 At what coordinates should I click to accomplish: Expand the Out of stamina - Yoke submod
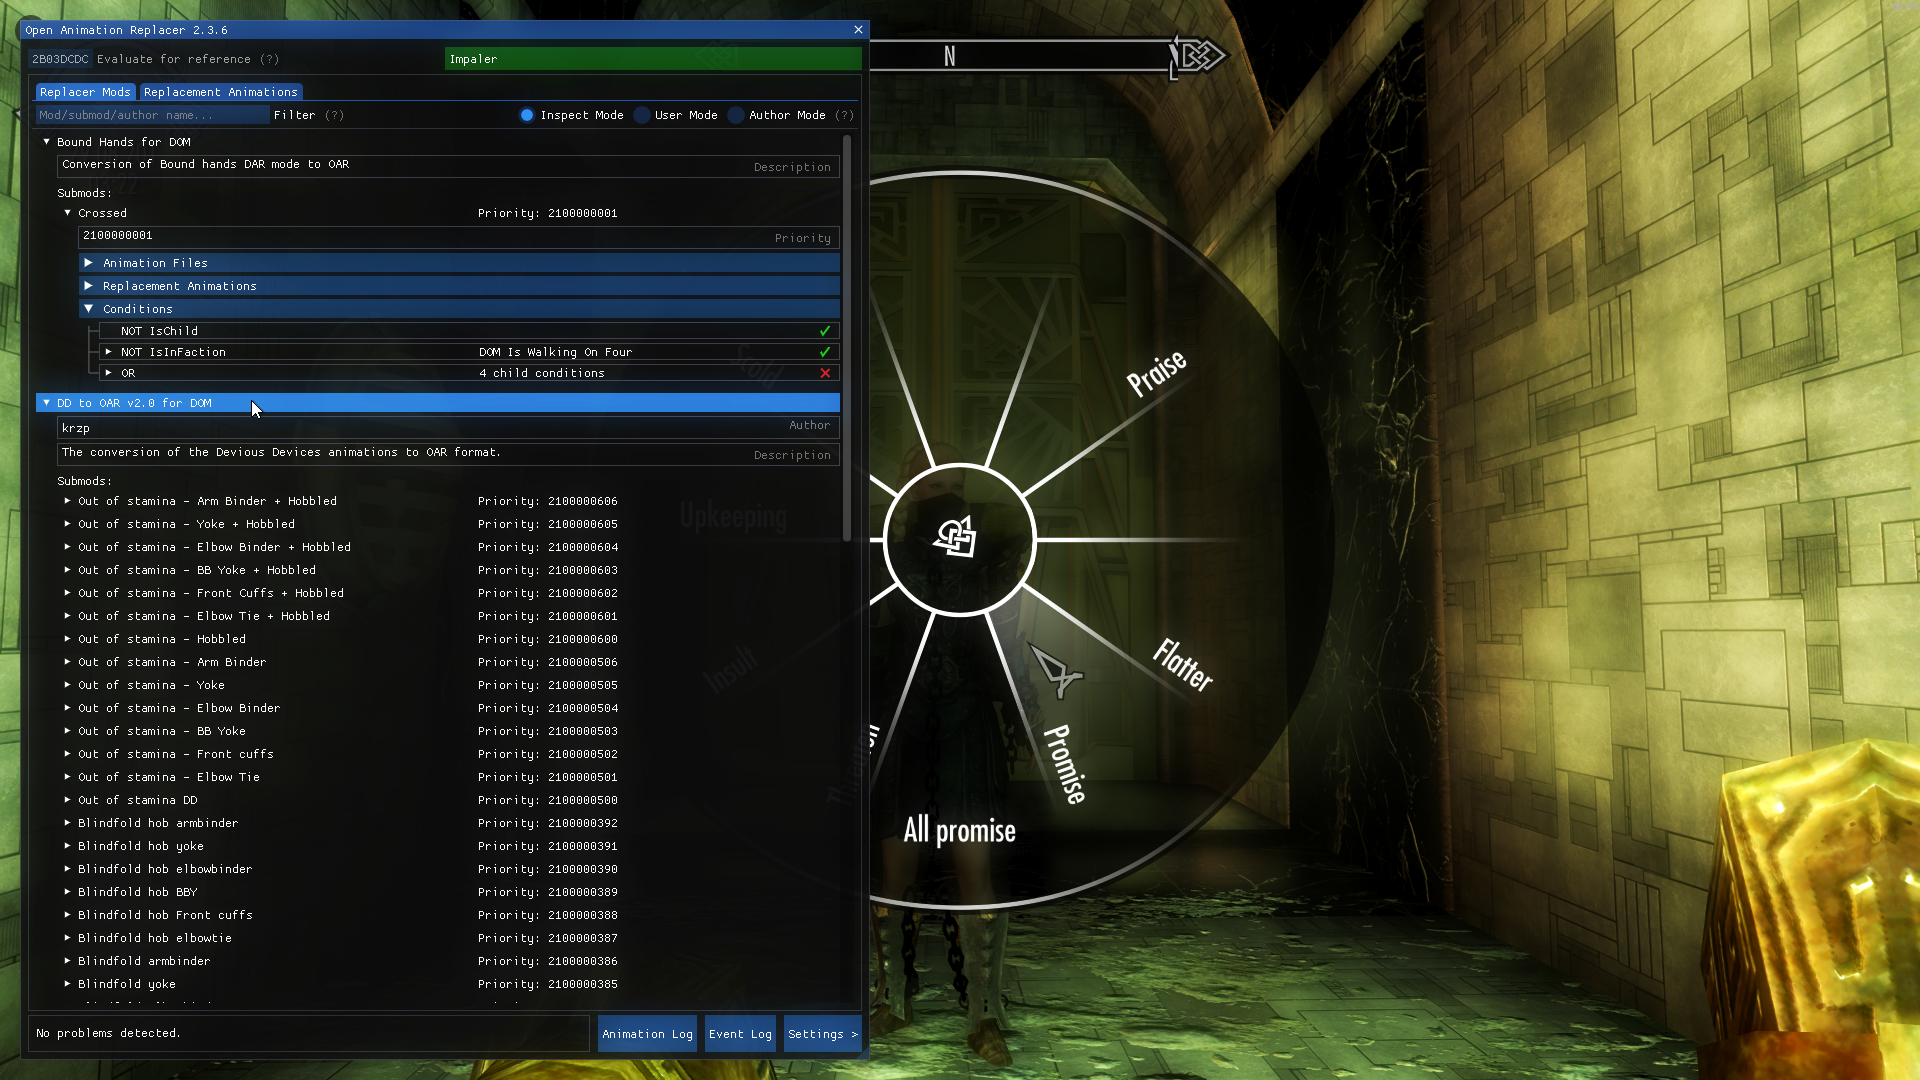67,685
